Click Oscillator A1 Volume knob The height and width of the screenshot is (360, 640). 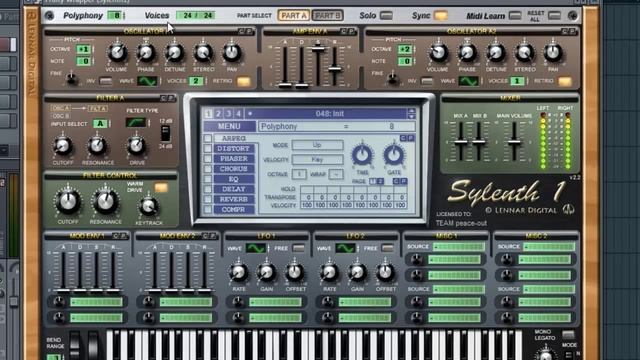(x=117, y=53)
